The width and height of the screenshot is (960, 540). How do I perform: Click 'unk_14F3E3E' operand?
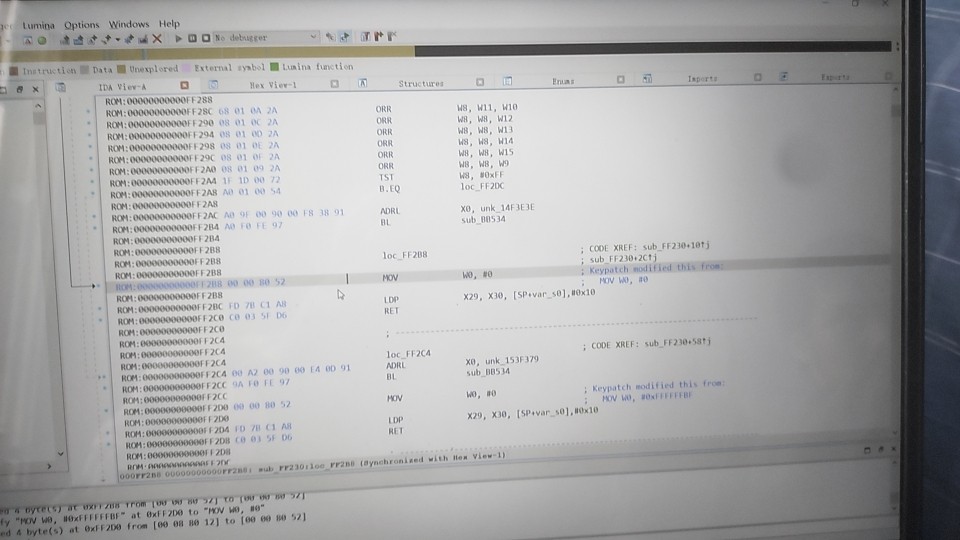(x=507, y=208)
